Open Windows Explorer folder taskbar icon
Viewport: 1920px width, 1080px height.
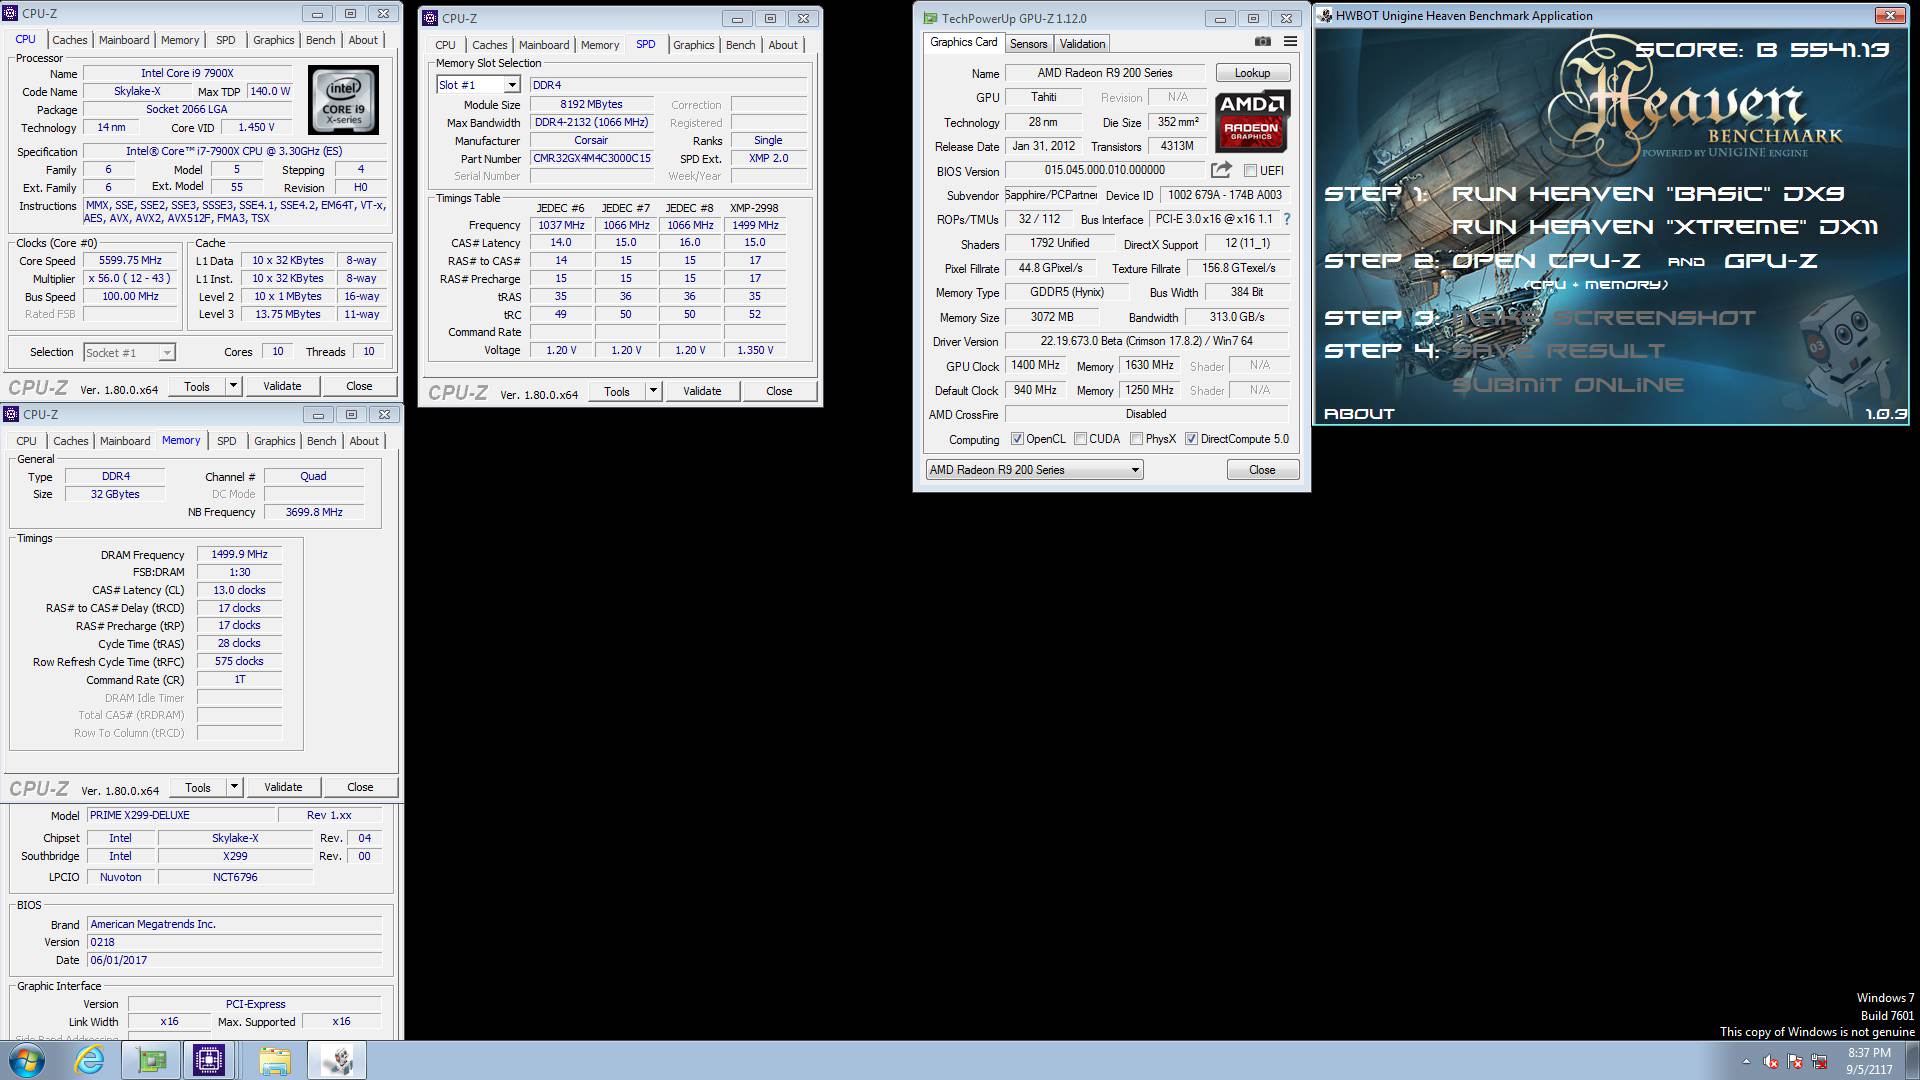[274, 1060]
